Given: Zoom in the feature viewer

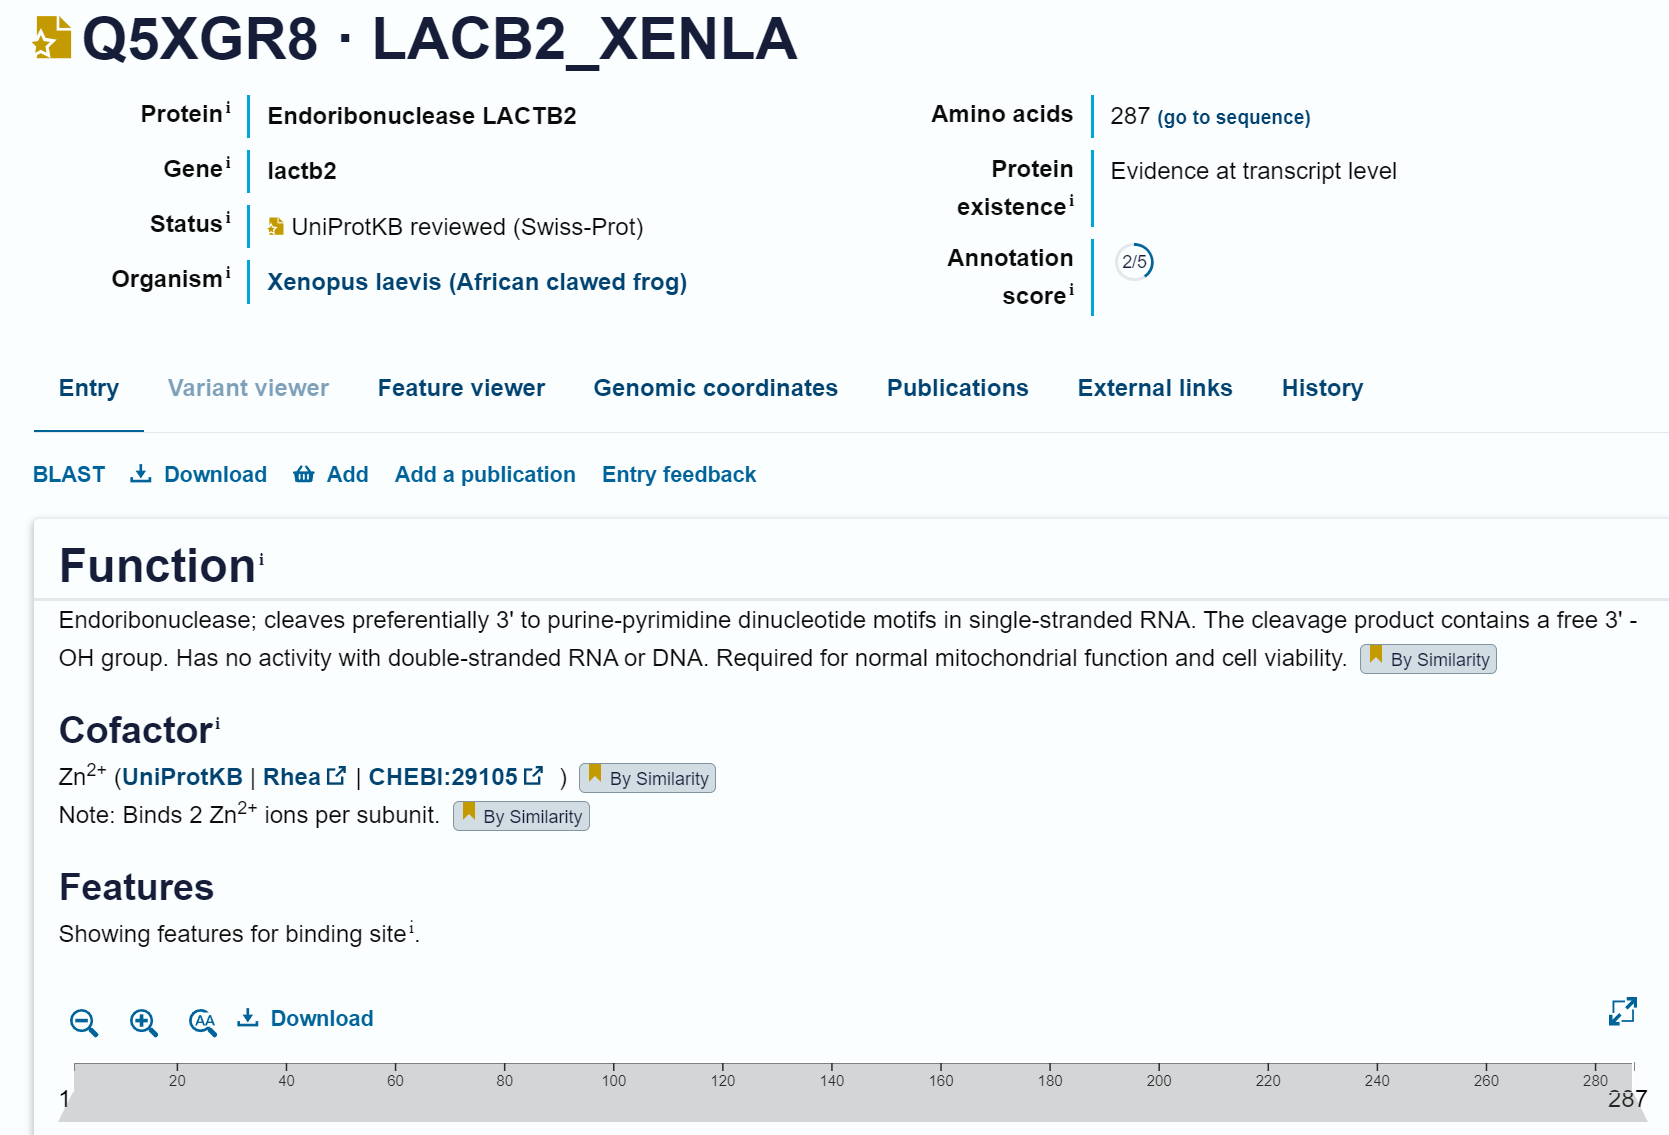Looking at the screenshot, I should tap(144, 1022).
